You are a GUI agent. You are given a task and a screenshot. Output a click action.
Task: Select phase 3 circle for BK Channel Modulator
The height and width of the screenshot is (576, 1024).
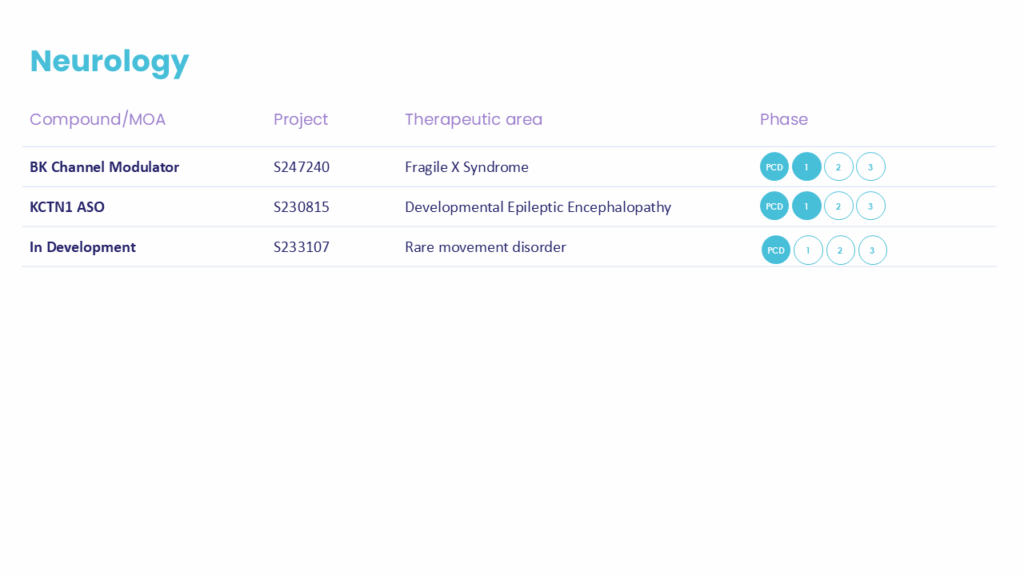(870, 167)
